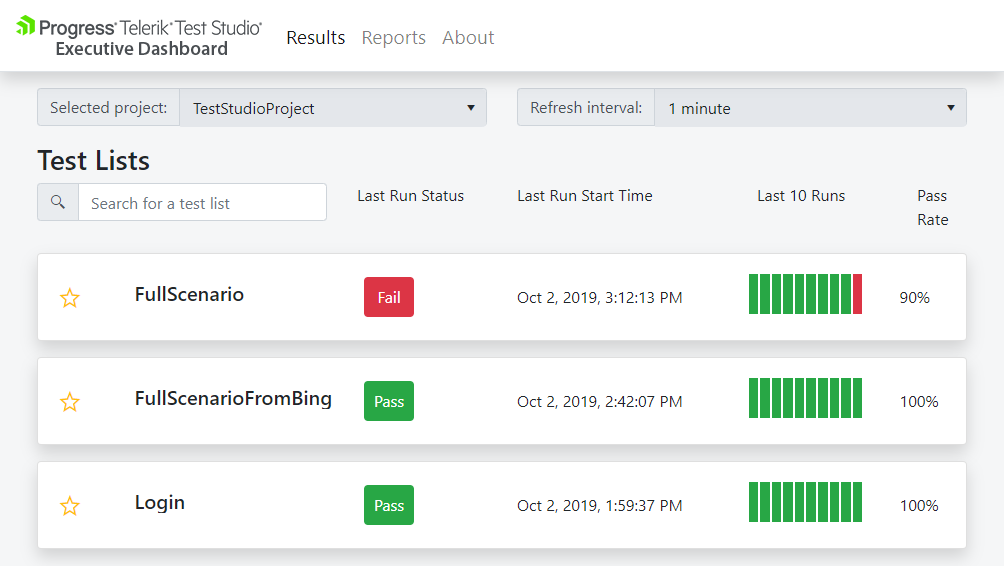Click the red failed run bar of FullScenario
Screen dimensions: 1004x566
click(857, 294)
